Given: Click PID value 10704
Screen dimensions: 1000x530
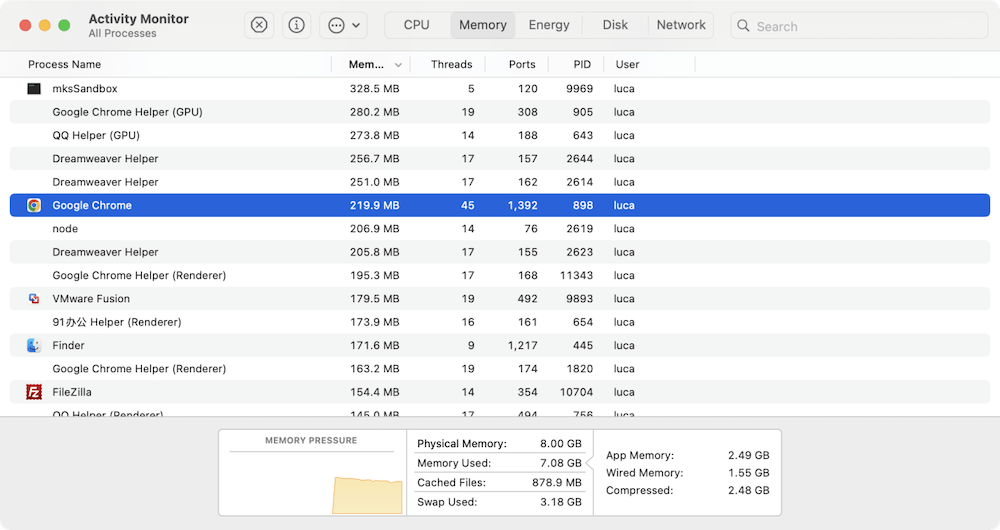Looking at the screenshot, I should pyautogui.click(x=577, y=392).
